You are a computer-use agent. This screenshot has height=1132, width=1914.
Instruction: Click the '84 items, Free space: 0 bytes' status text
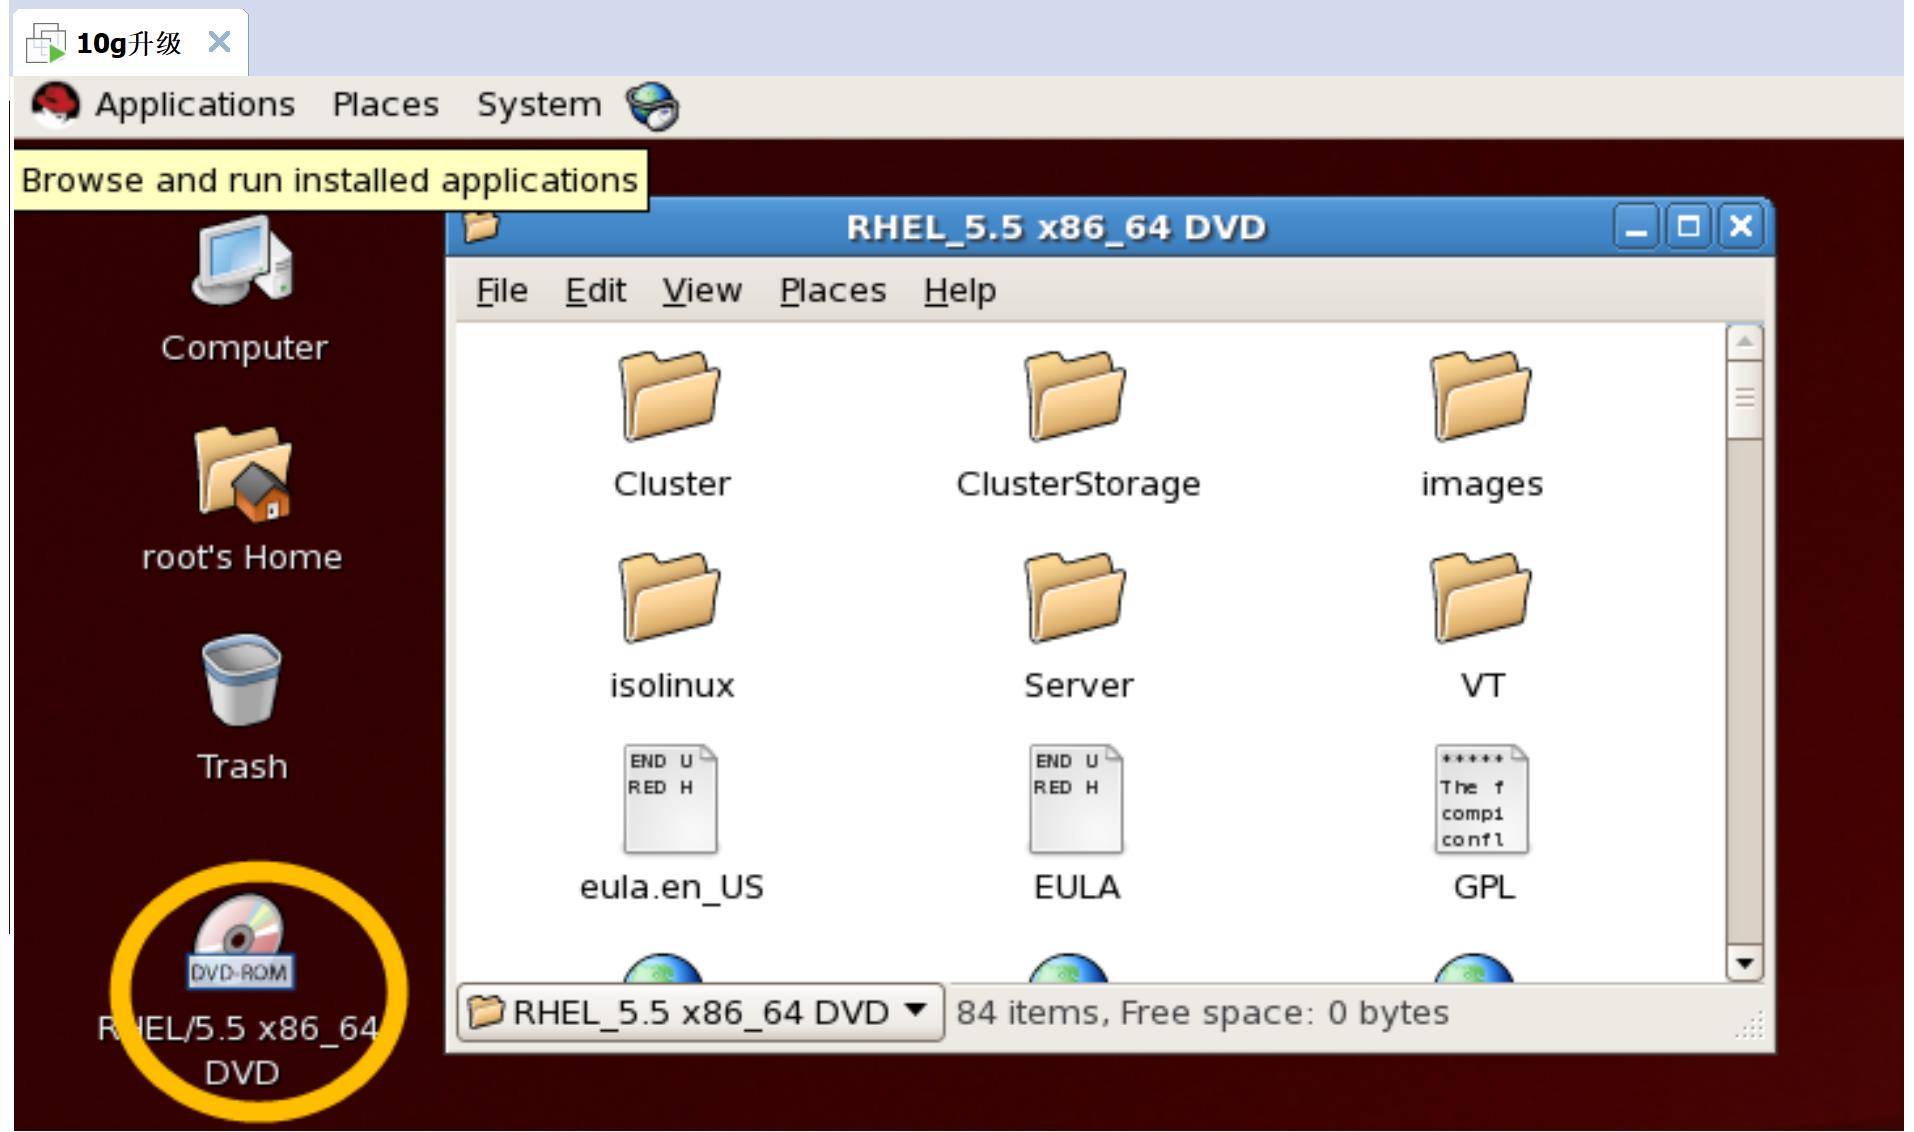1202,1013
